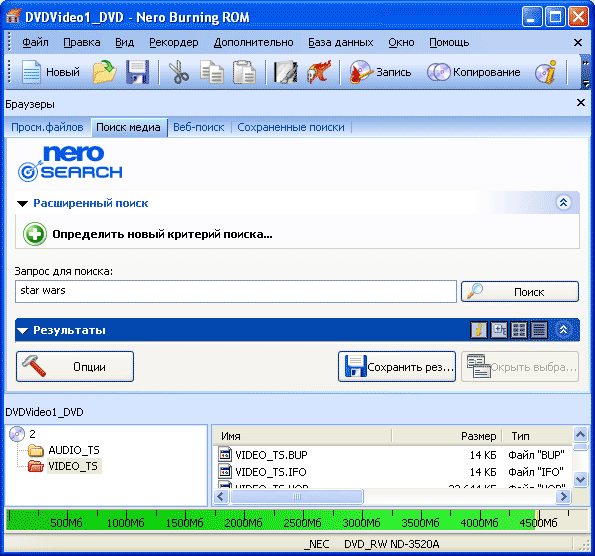595x556 pixels.
Task: Click the green plus add criterion icon
Action: 35,234
